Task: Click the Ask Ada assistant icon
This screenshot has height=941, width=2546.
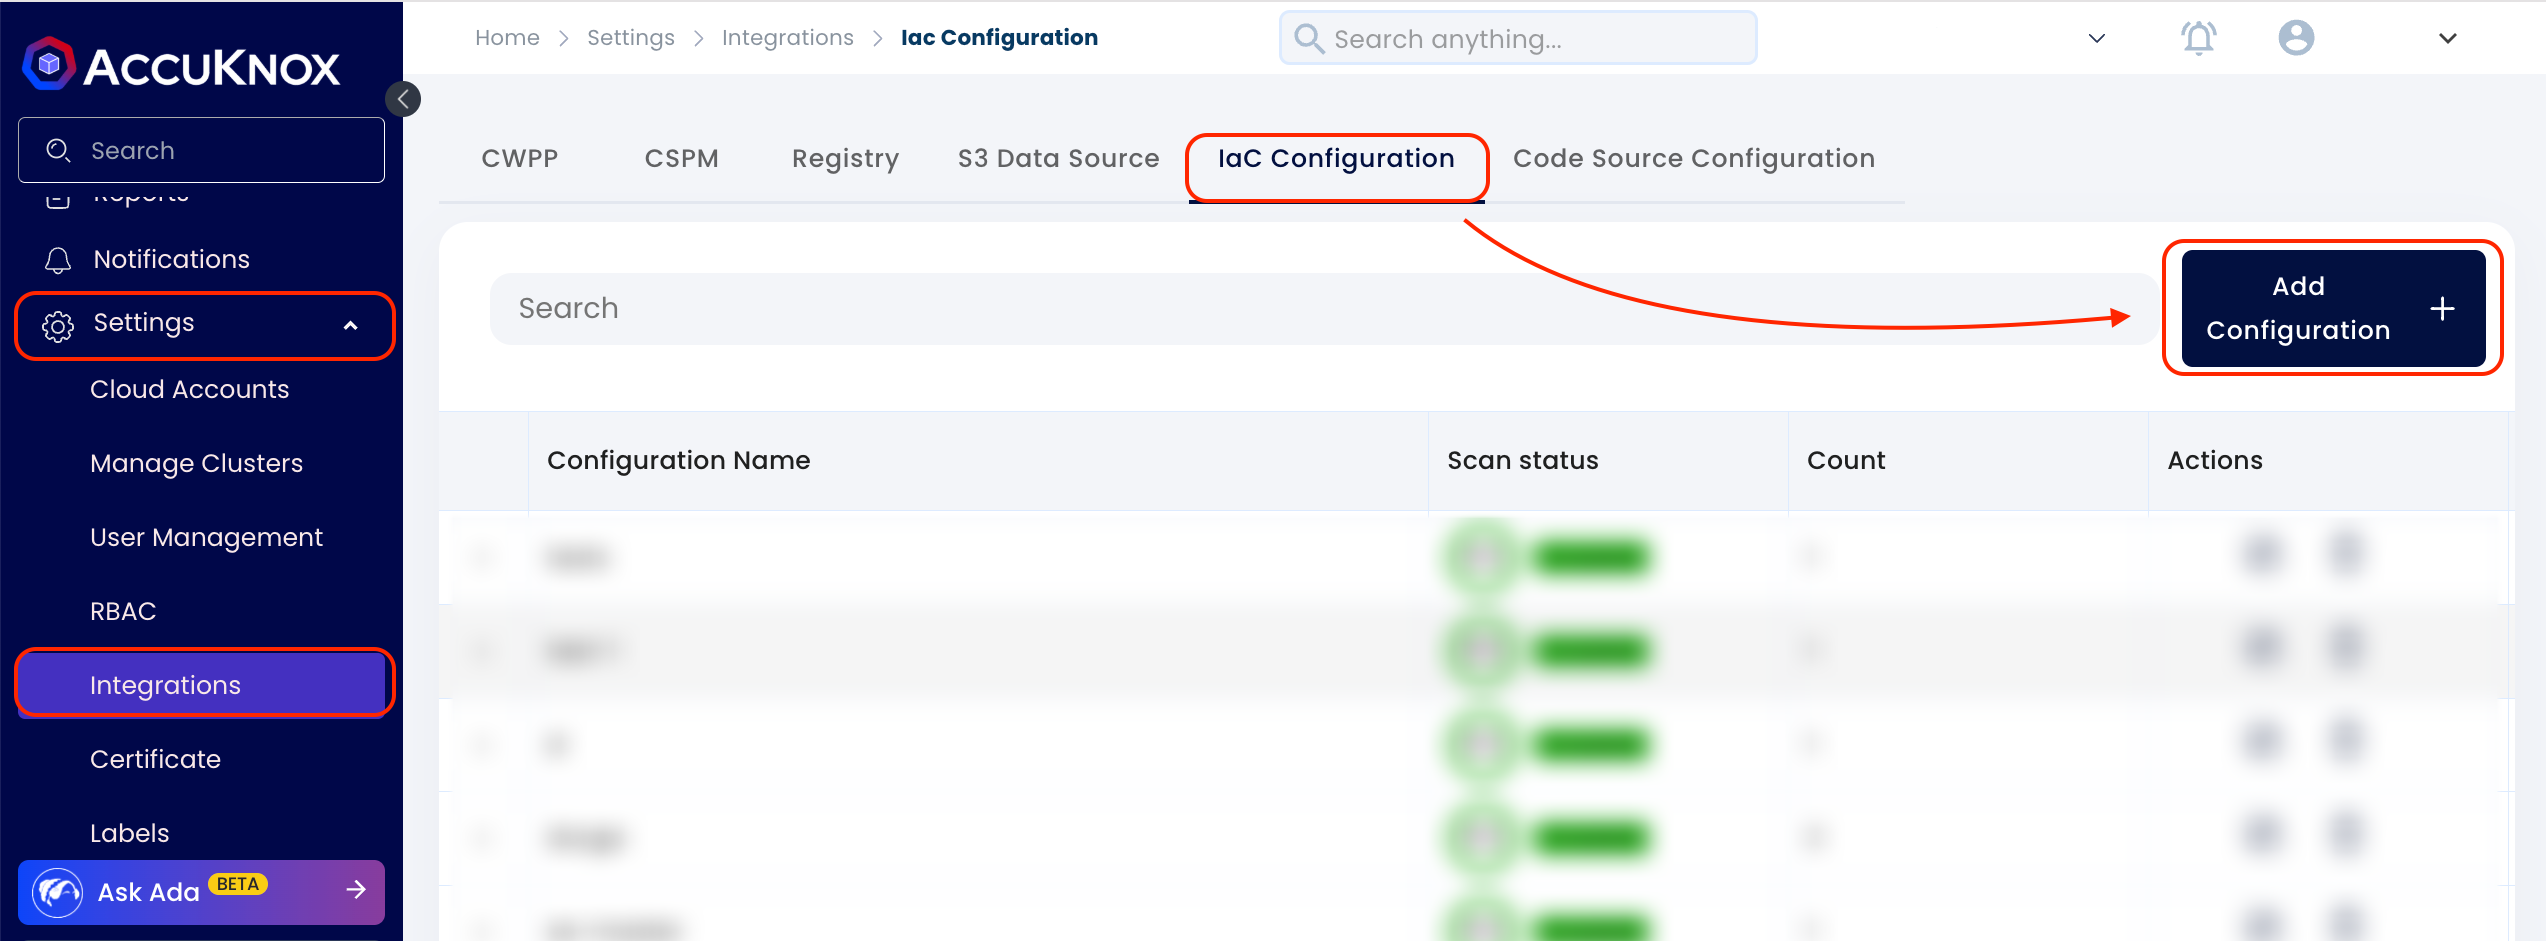Action: point(58,892)
